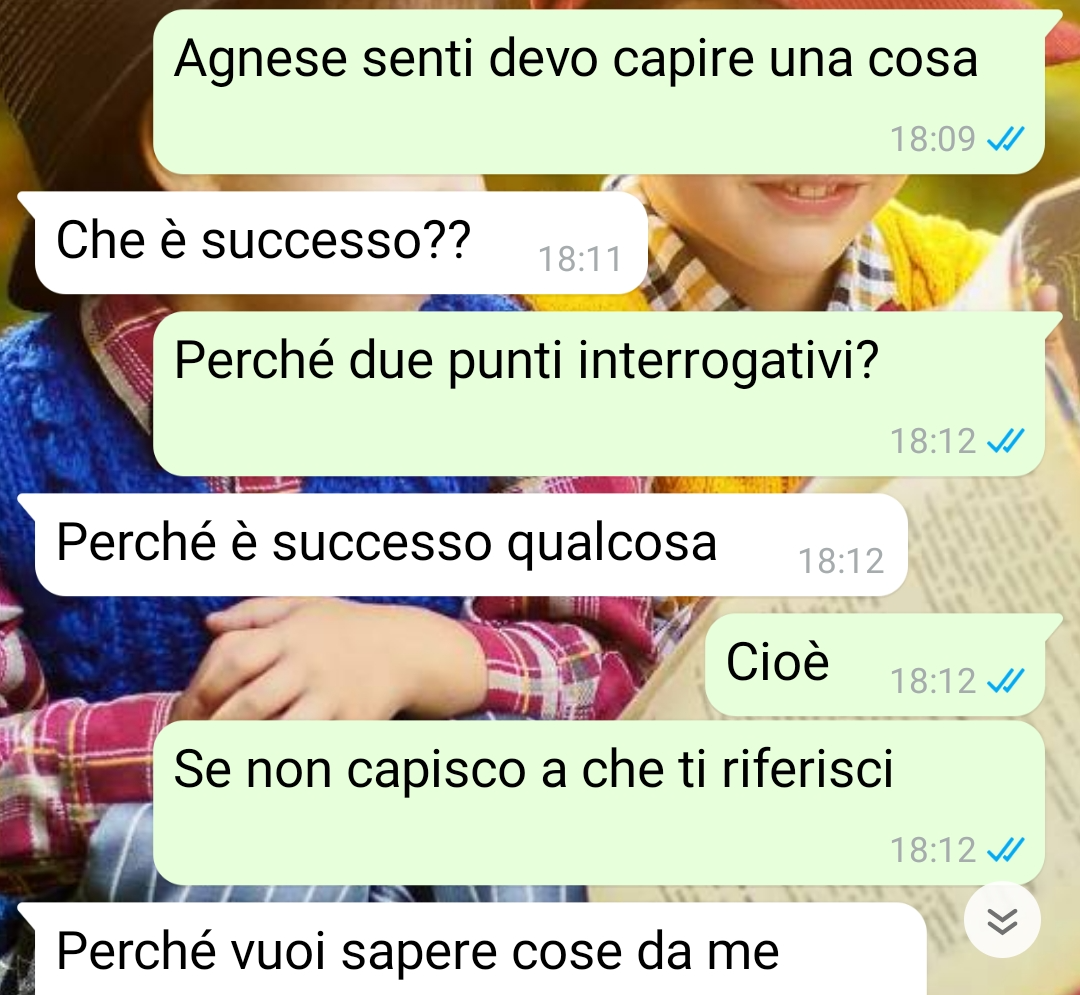Tap blue read ticks on 'Agnese senti' message
Viewport: 1080px width, 995px height.
1006,139
